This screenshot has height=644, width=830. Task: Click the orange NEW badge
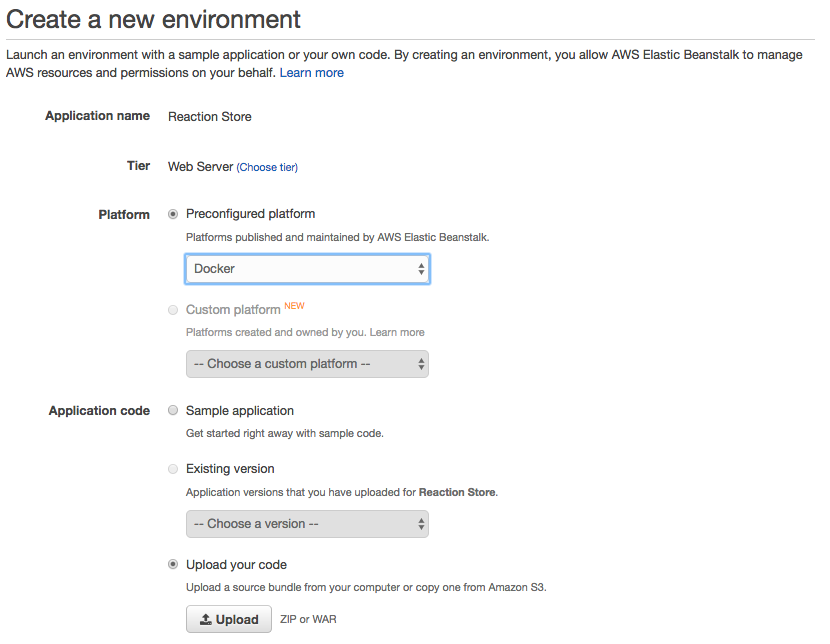pos(294,306)
